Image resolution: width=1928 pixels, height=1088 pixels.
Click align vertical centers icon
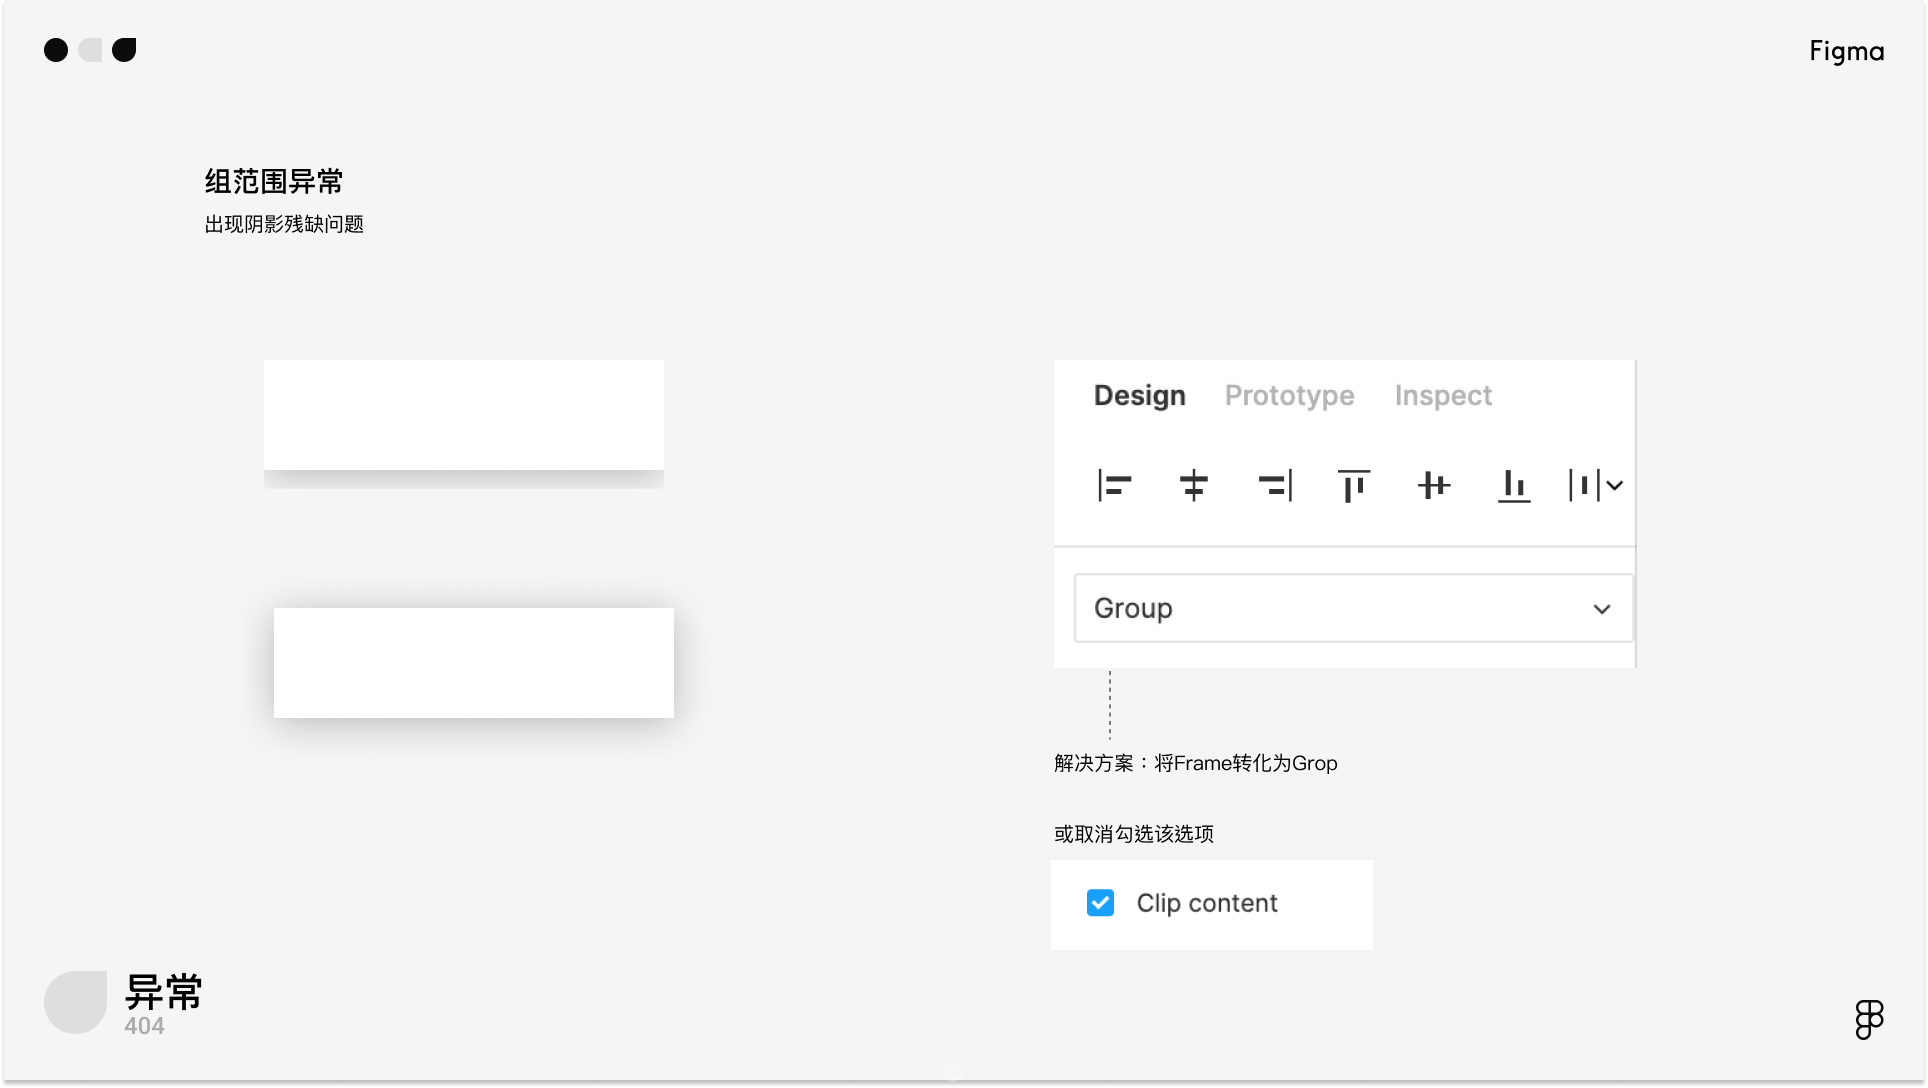coord(1433,486)
